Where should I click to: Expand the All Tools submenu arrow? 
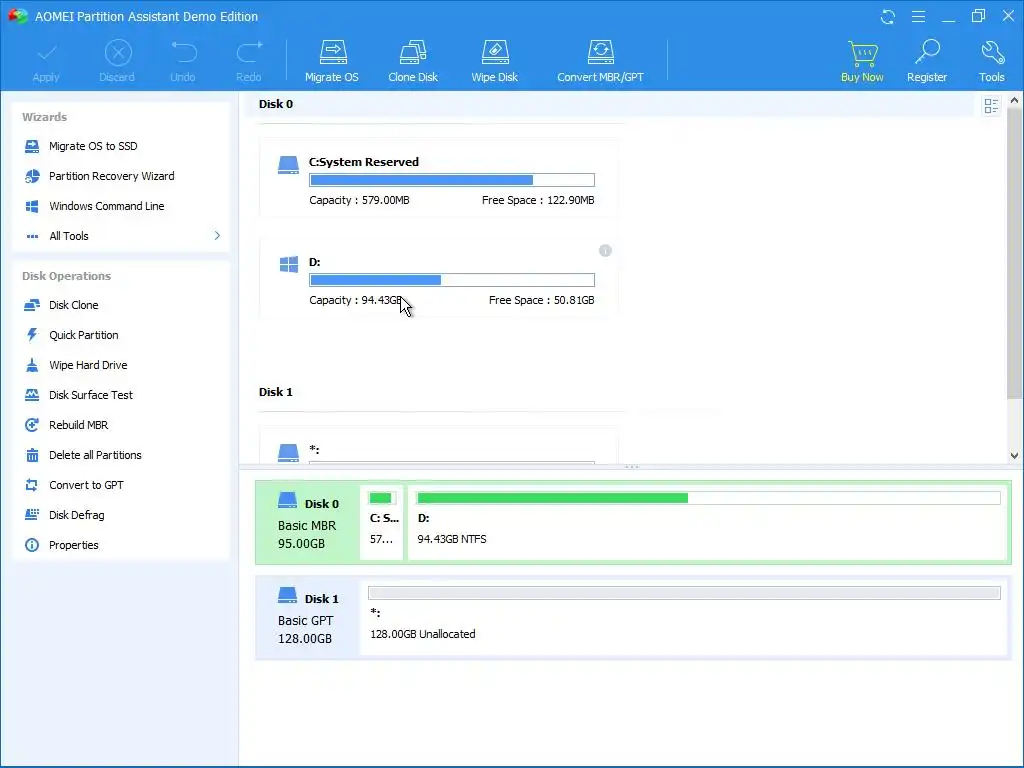point(217,236)
